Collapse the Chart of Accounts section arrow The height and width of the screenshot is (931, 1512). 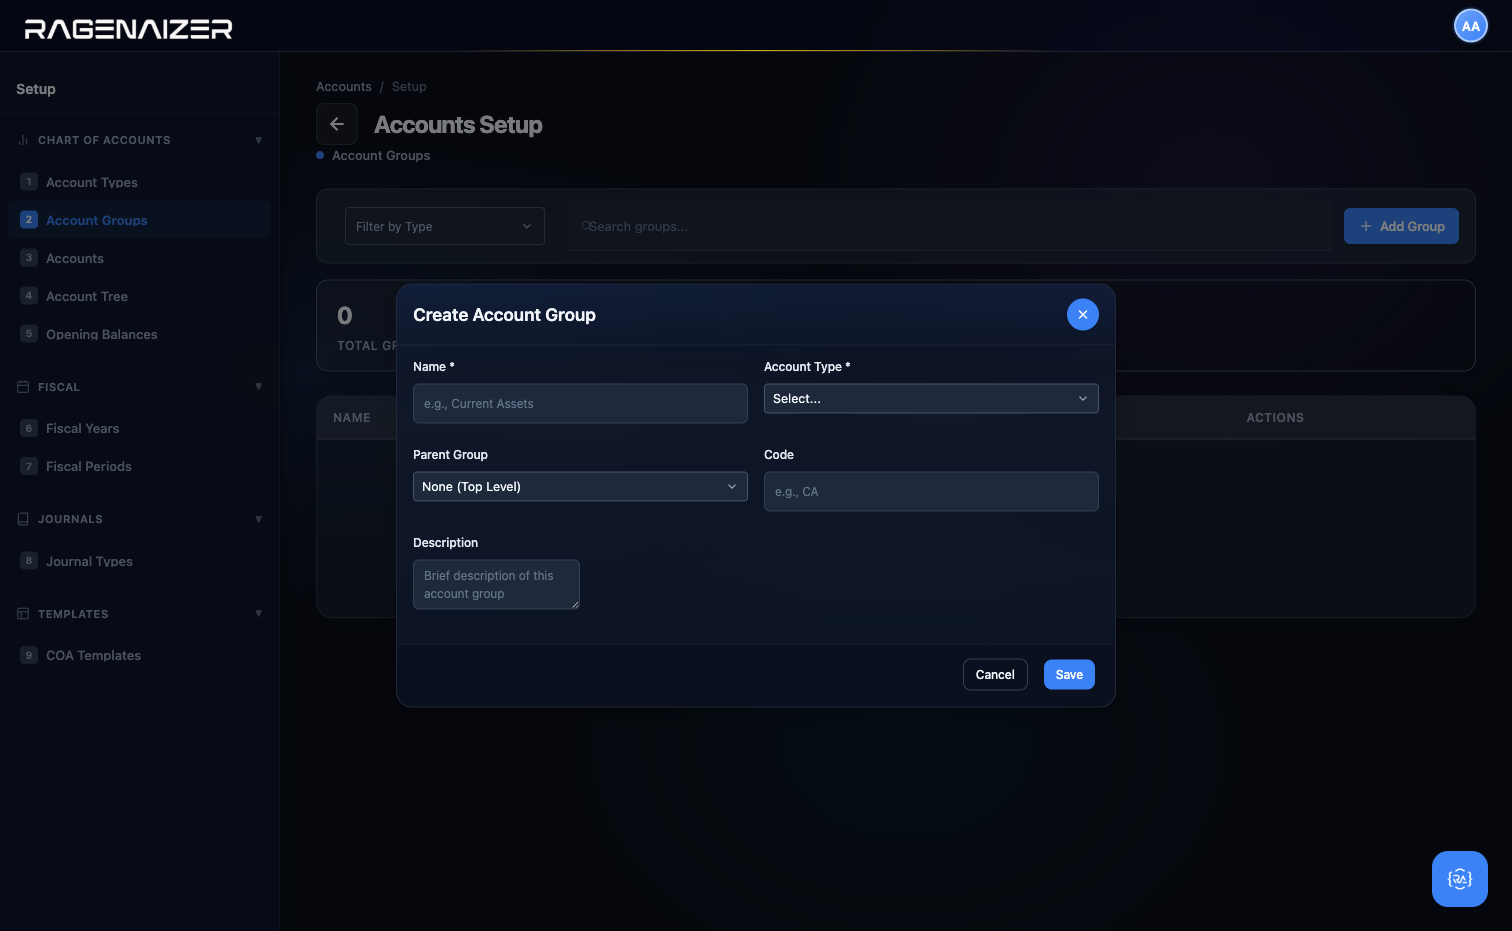[259, 140]
